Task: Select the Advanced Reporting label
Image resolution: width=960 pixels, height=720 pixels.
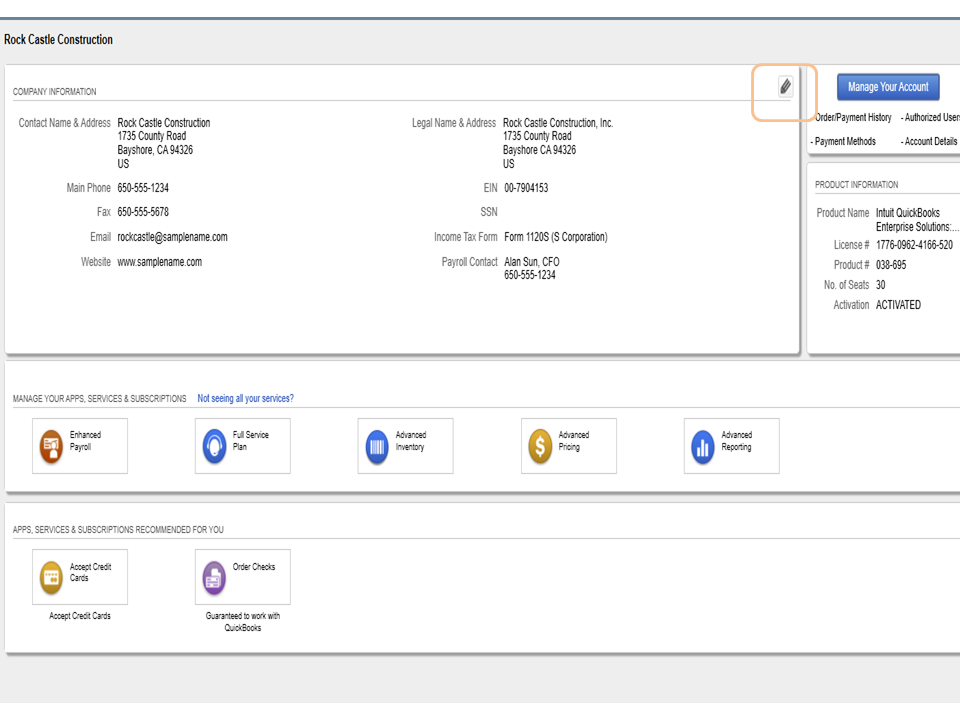Action: click(x=737, y=441)
